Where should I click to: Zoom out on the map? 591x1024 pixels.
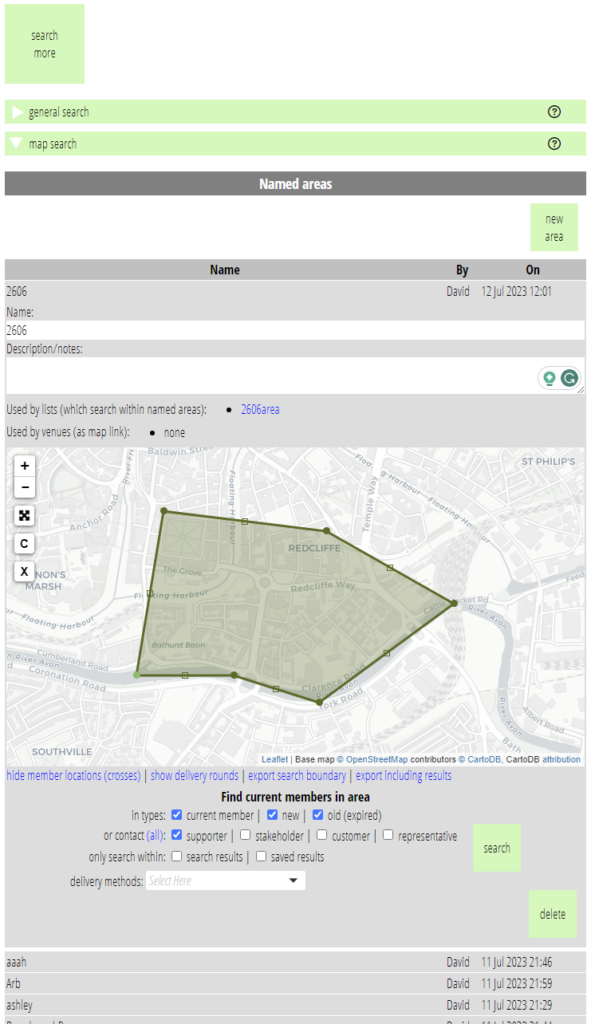pos(25,487)
